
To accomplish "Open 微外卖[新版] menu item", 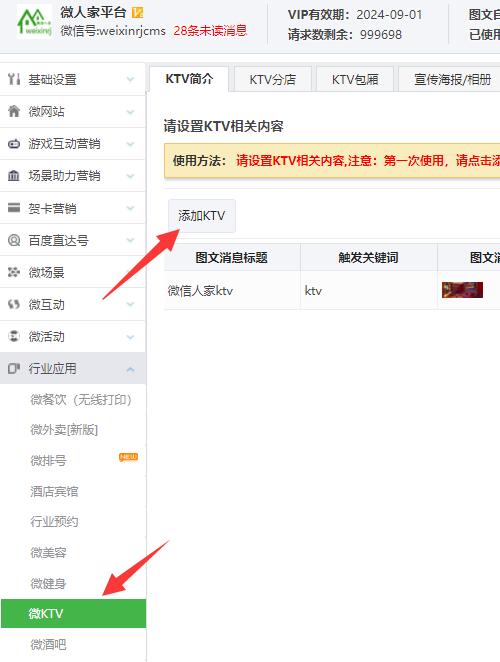I will pos(64,430).
